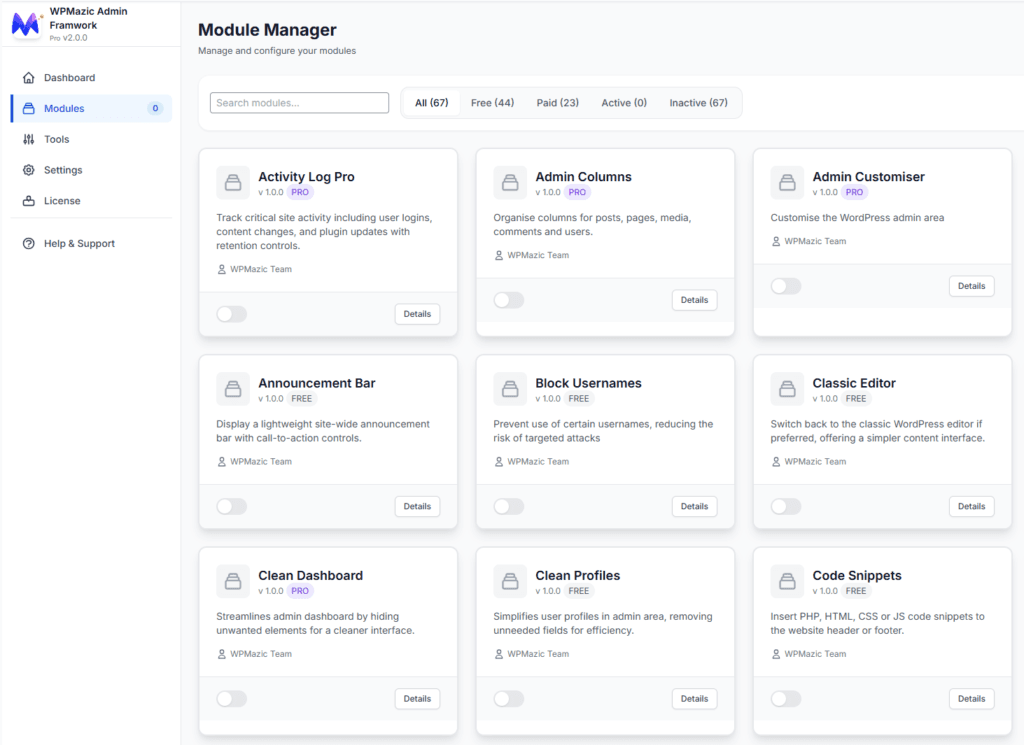1024x745 pixels.
Task: Enable the Activity Log Pro module toggle
Action: (x=232, y=314)
